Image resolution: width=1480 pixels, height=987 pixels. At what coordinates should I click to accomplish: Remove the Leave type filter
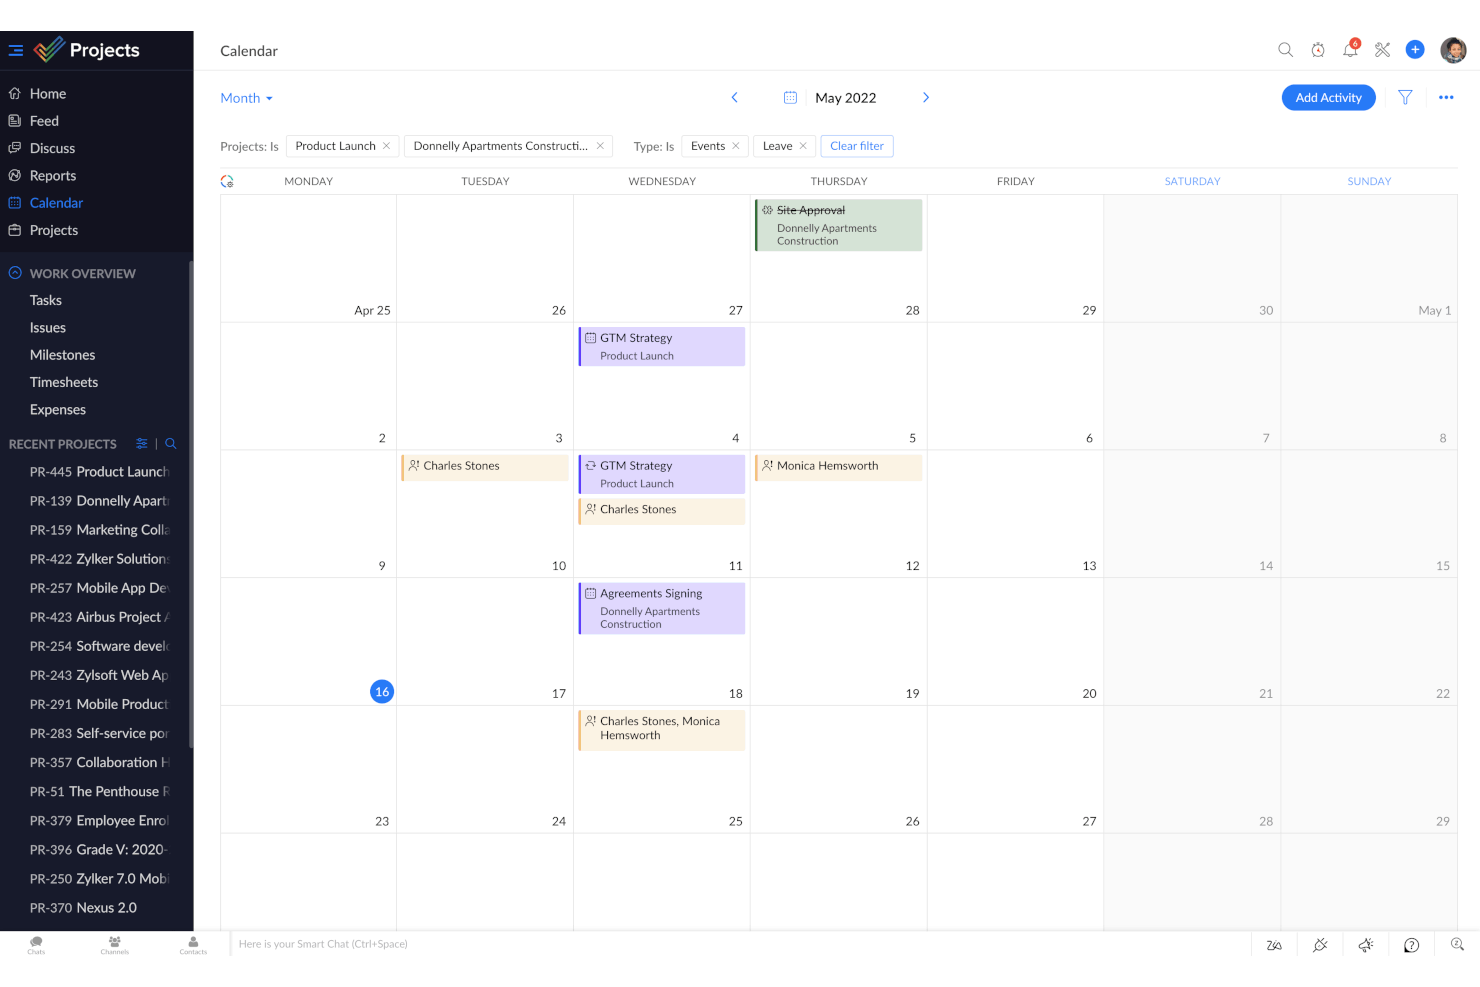tap(803, 146)
